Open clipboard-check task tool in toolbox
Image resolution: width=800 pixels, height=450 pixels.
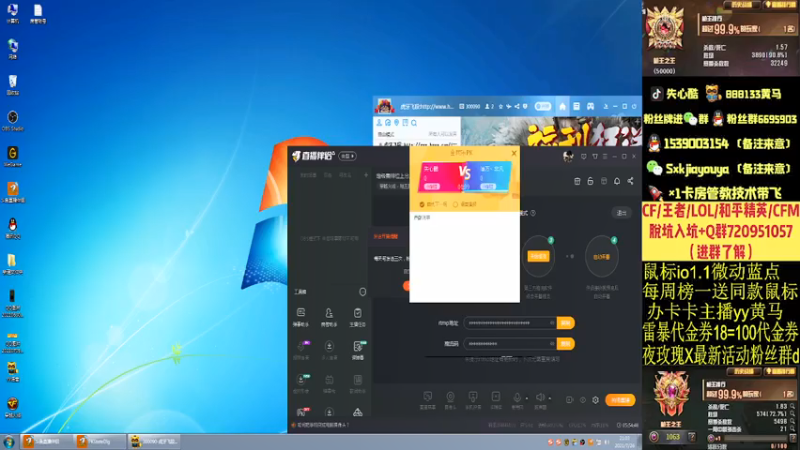pos(358,316)
